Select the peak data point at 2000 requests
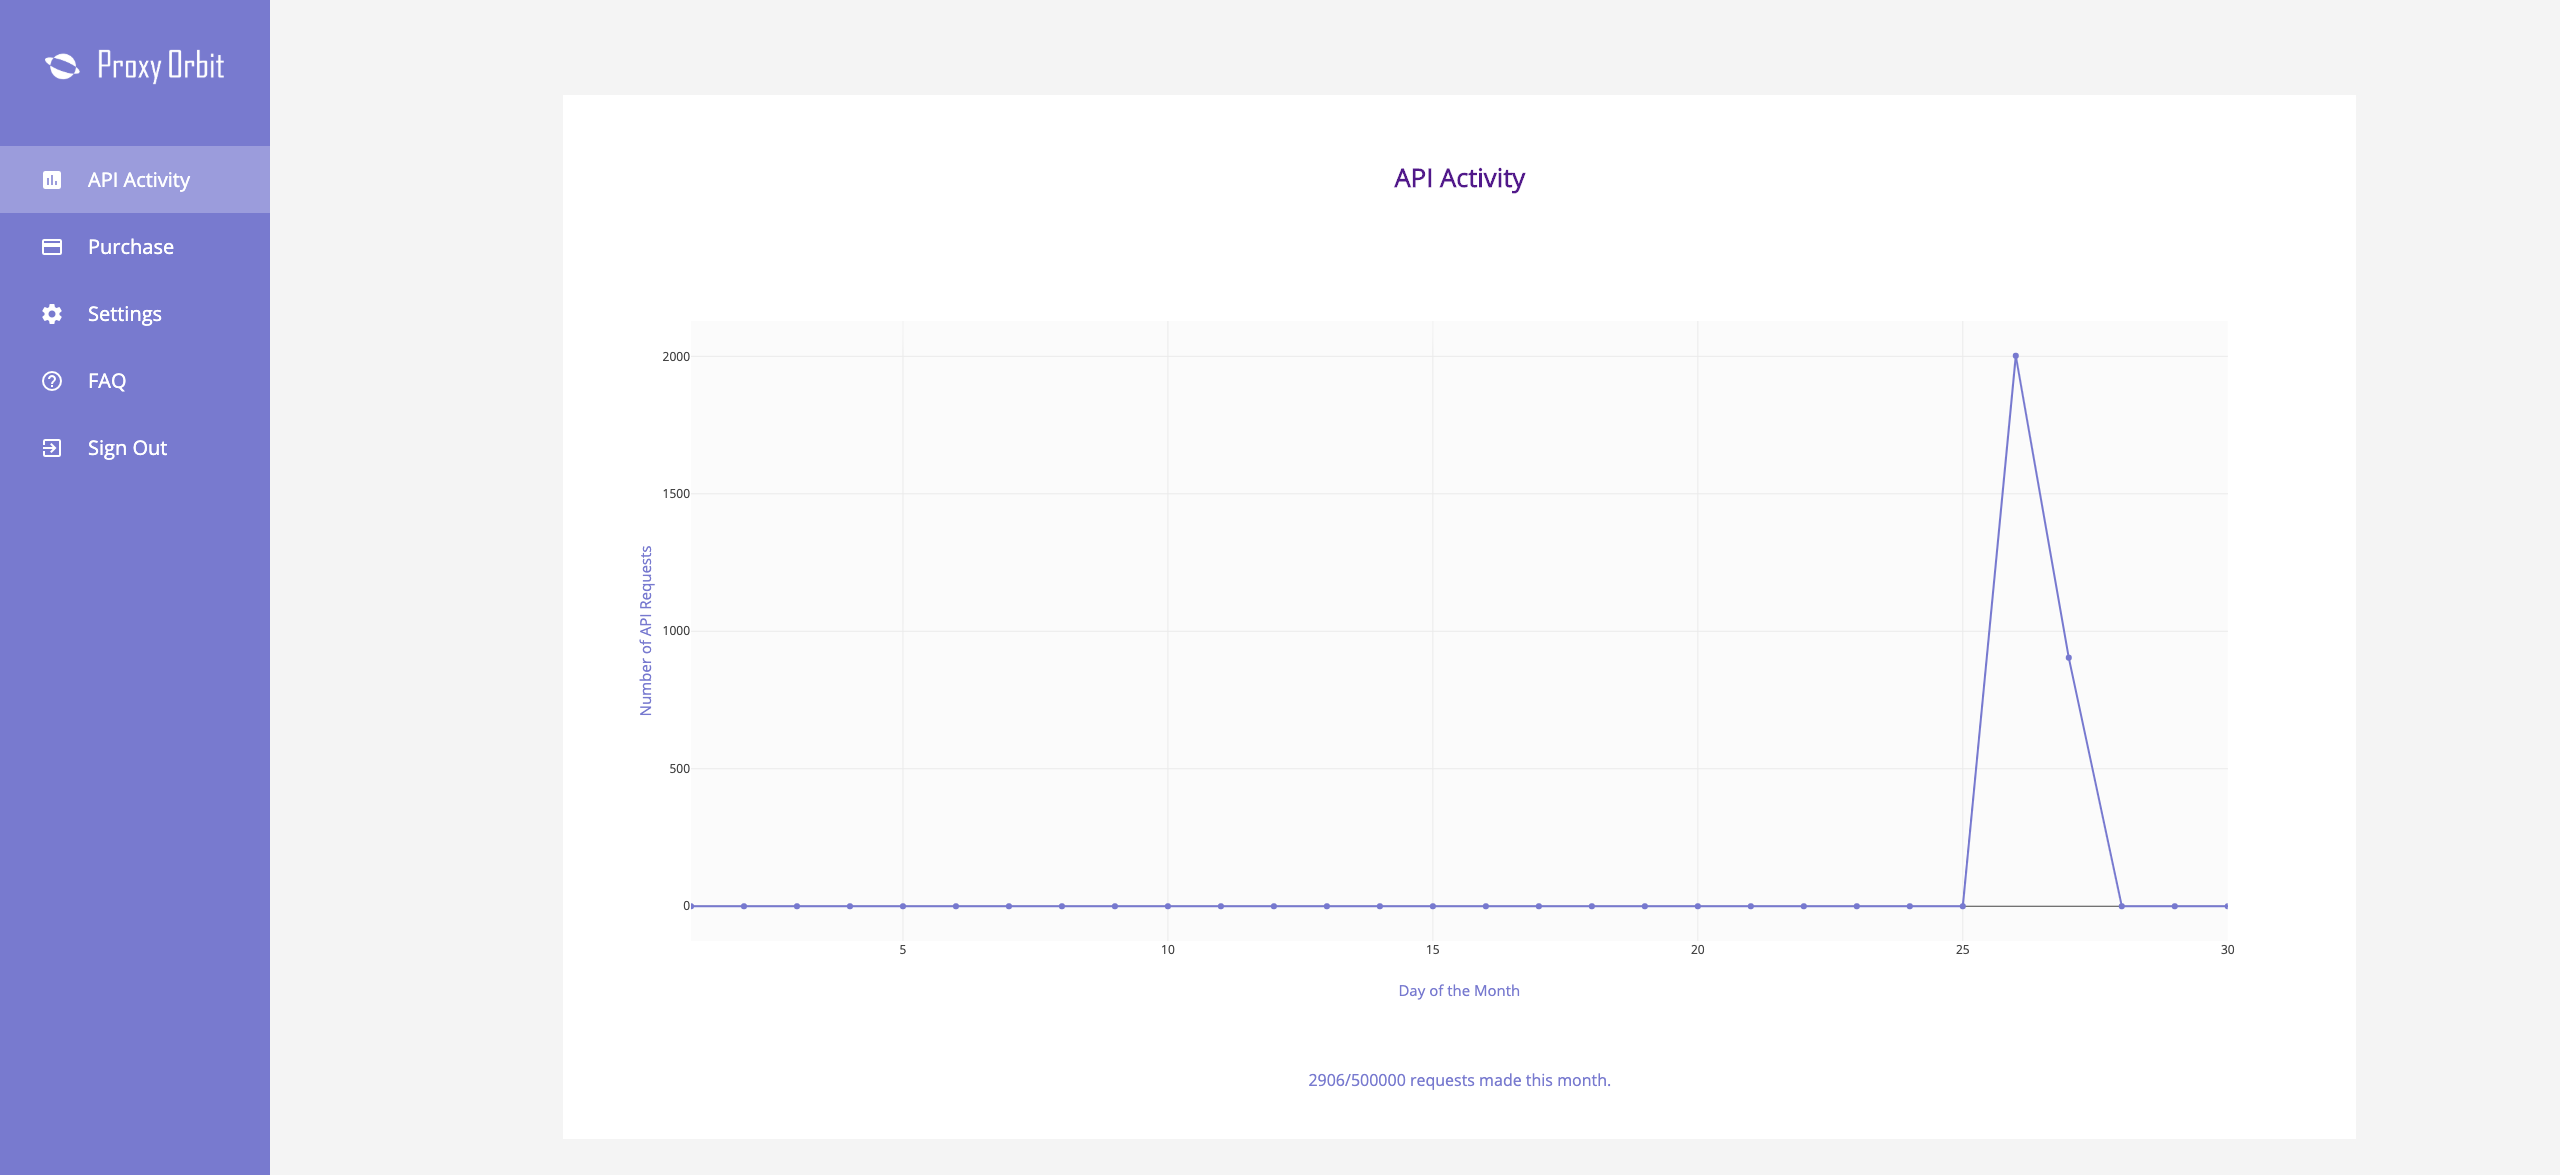This screenshot has height=1175, width=2560. point(2015,356)
